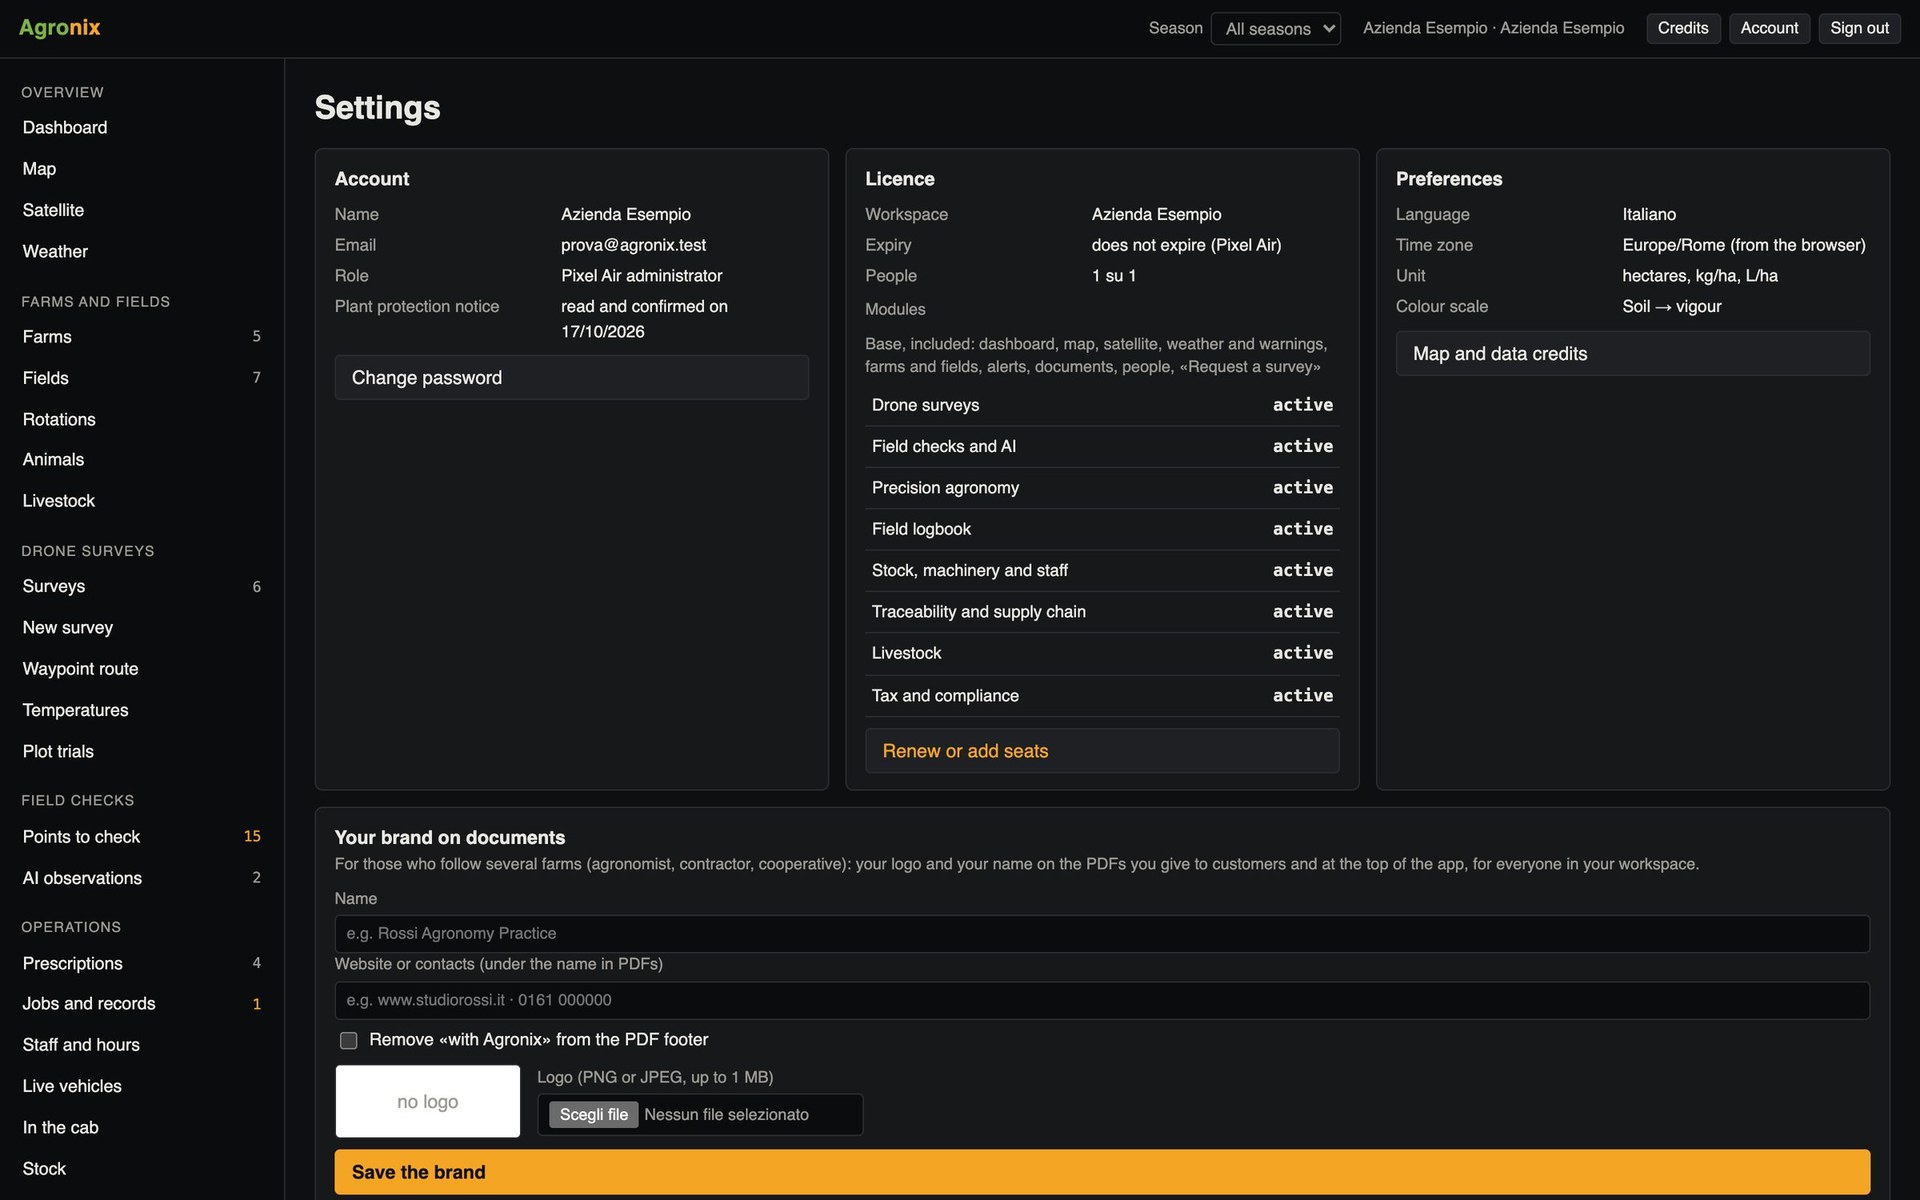
Task: Click the Tax and compliance module row
Action: click(x=1102, y=696)
